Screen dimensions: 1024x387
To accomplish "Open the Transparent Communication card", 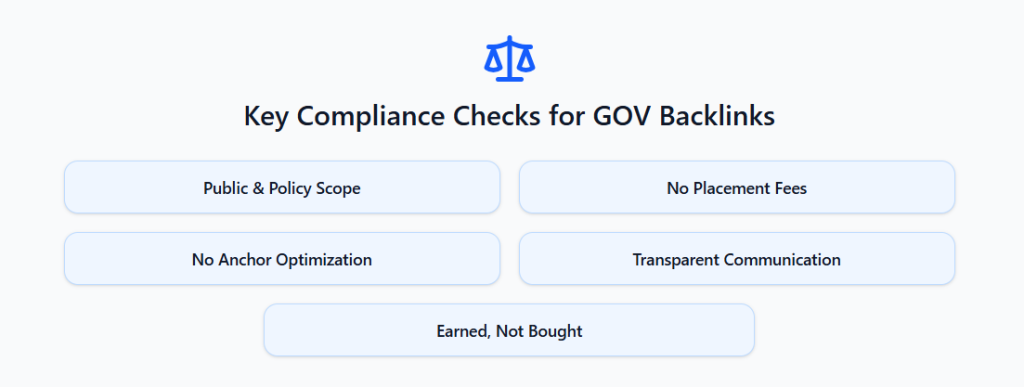I will tap(737, 258).
